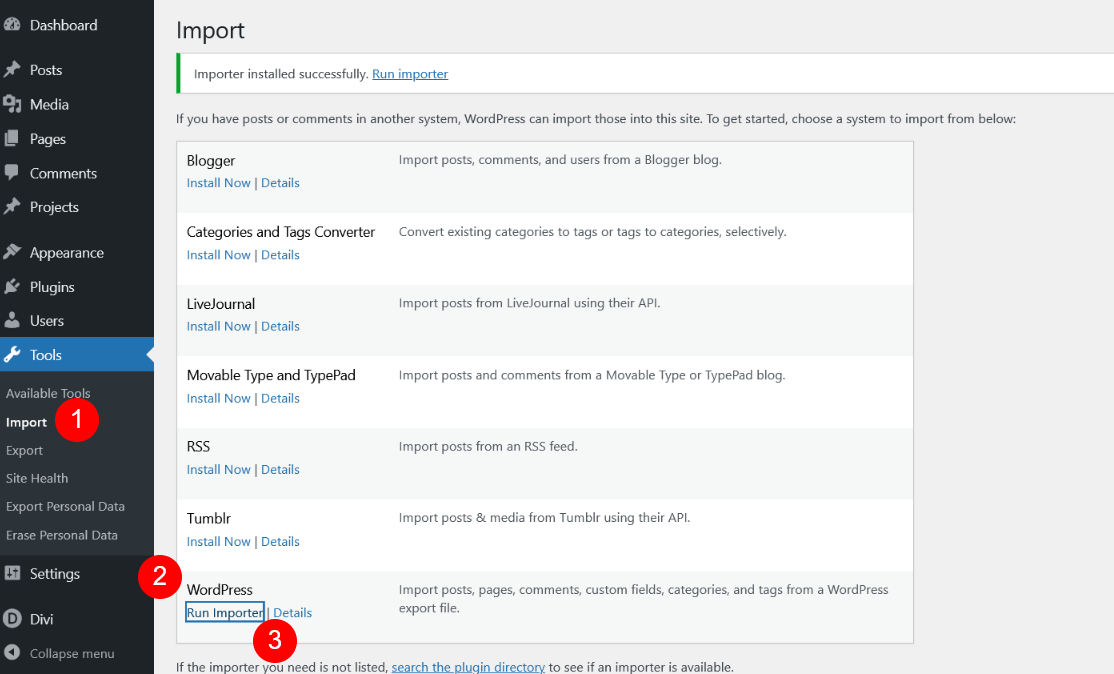Viewport: 1114px width, 674px height.
Task: Open Site Health submenu item
Action: pos(37,478)
